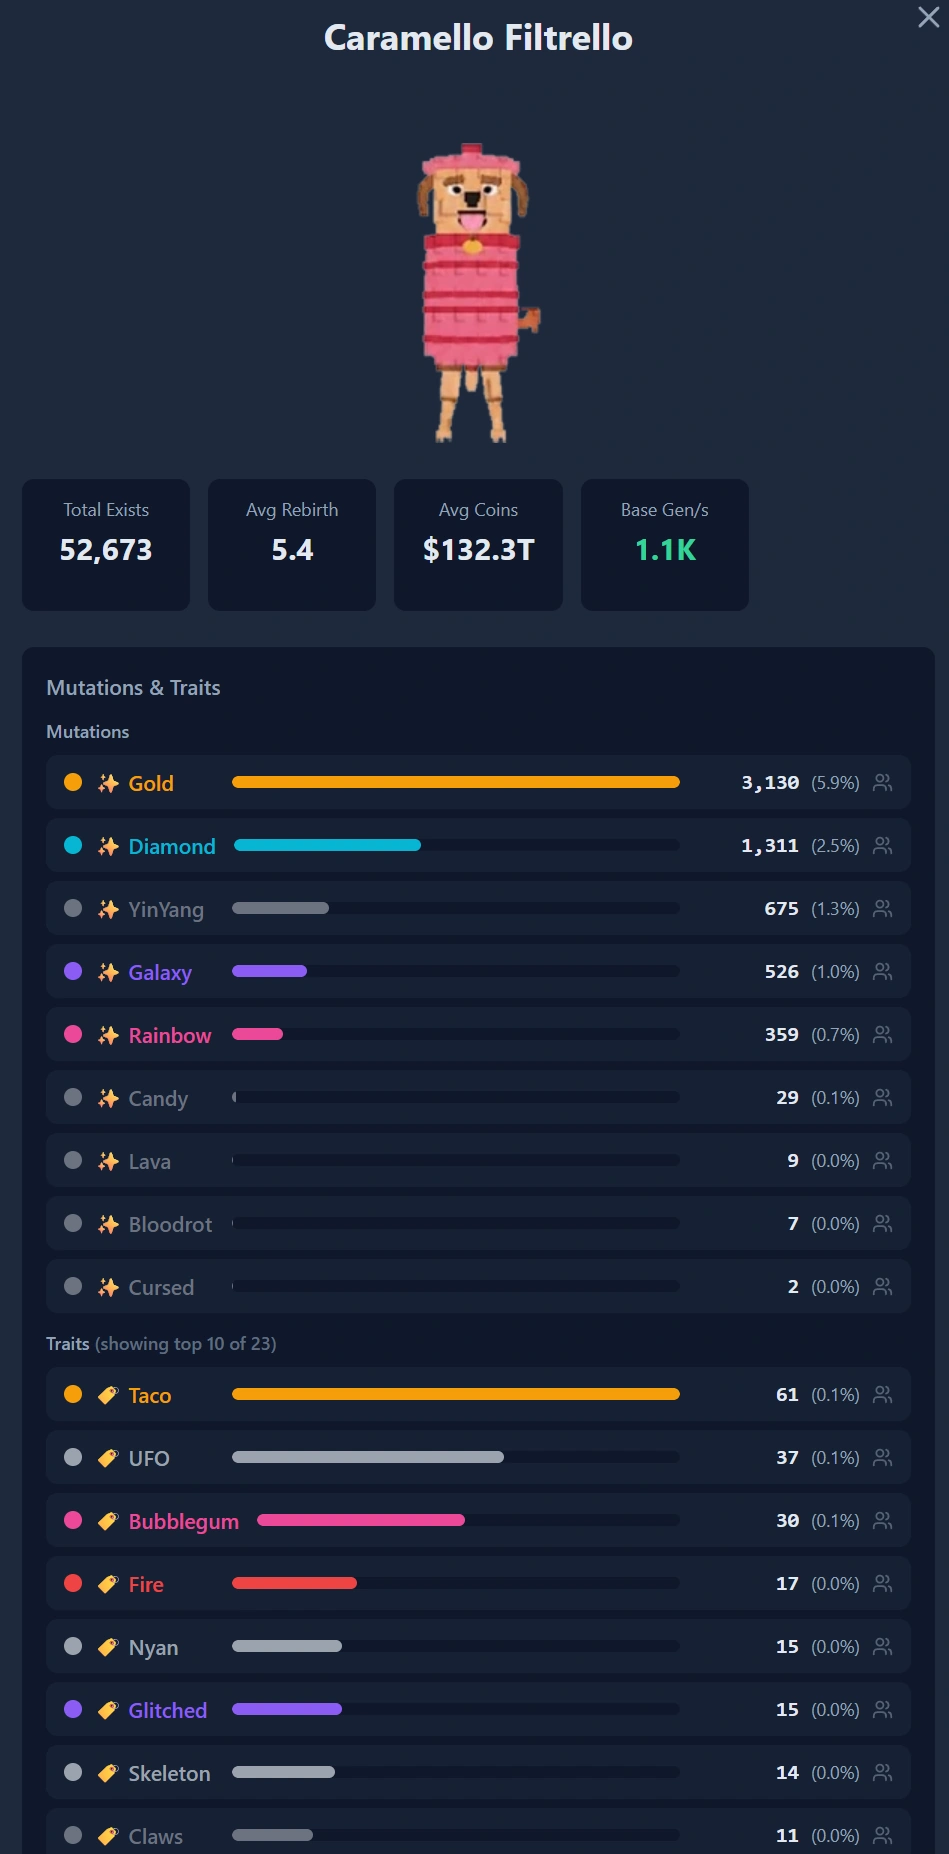Viewport: 949px width, 1854px height.
Task: Click the owners icon in Diamond row
Action: click(882, 845)
